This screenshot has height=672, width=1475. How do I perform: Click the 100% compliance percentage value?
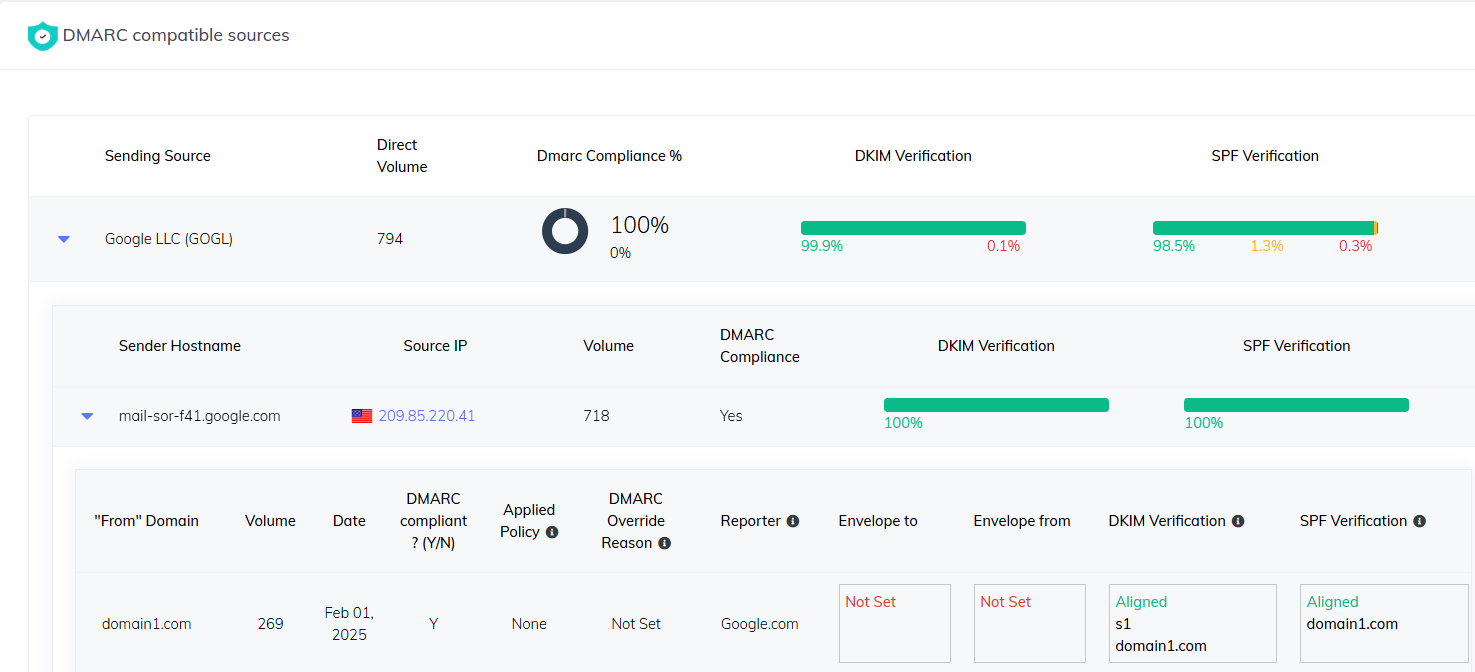point(640,225)
